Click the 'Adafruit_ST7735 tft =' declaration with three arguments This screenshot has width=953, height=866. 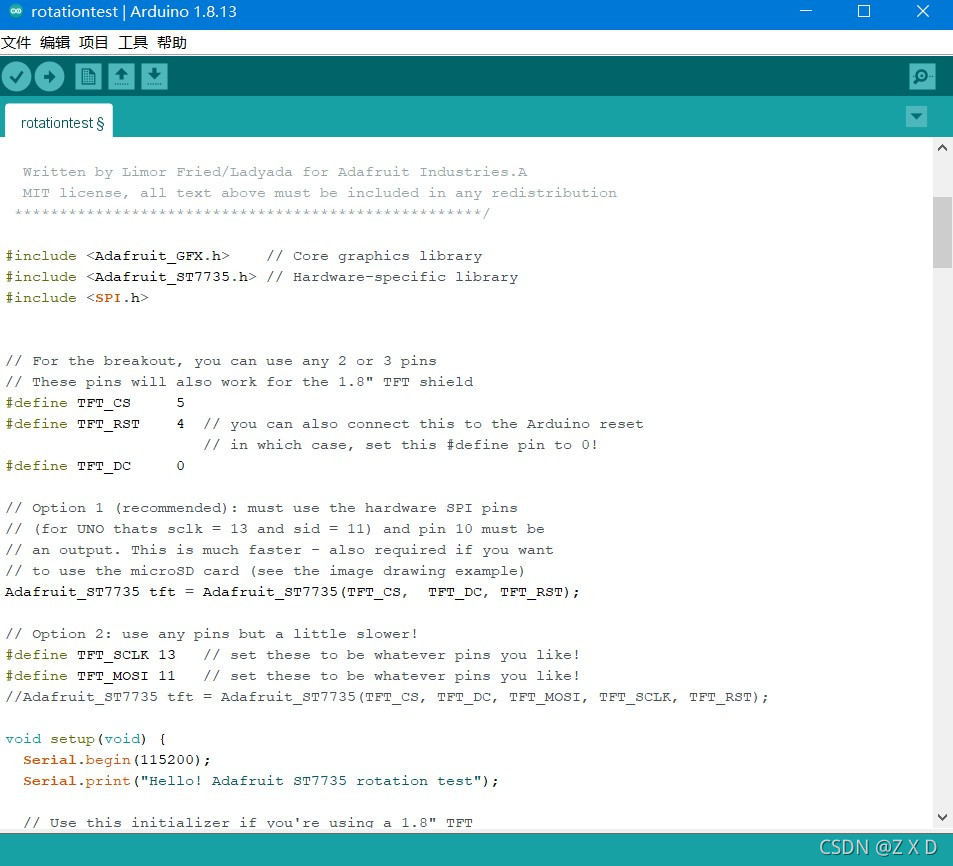coord(292,592)
